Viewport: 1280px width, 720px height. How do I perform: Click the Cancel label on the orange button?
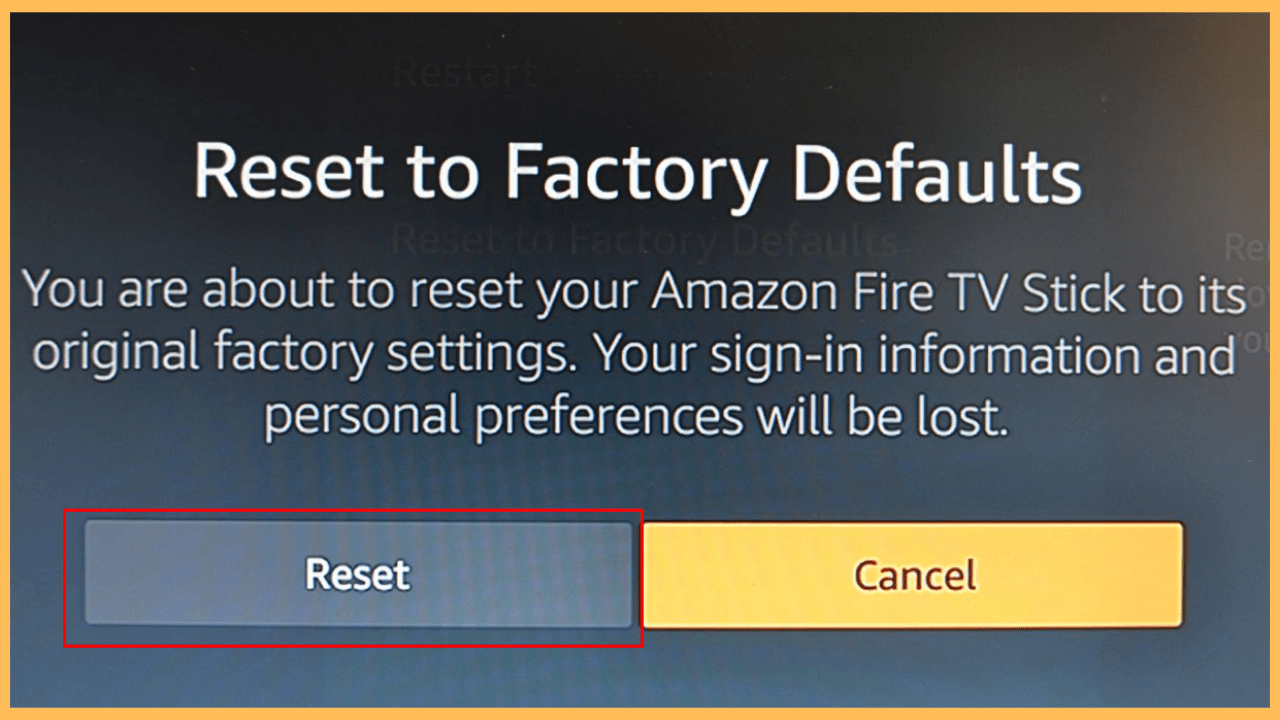[913, 574]
